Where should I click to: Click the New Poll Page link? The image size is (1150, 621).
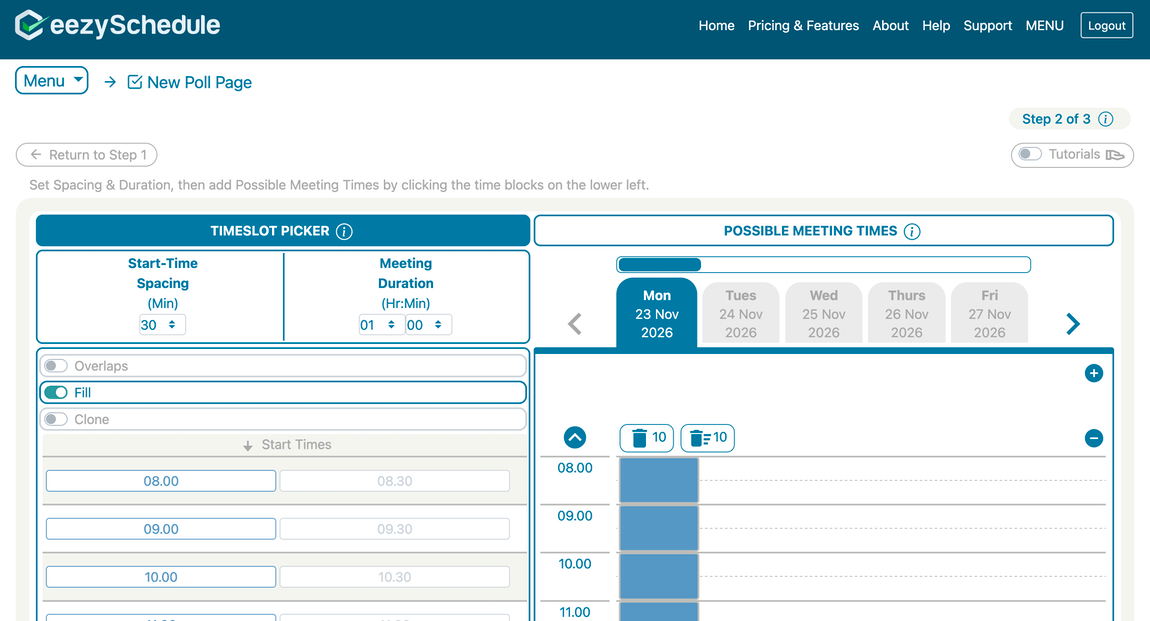coord(199,82)
